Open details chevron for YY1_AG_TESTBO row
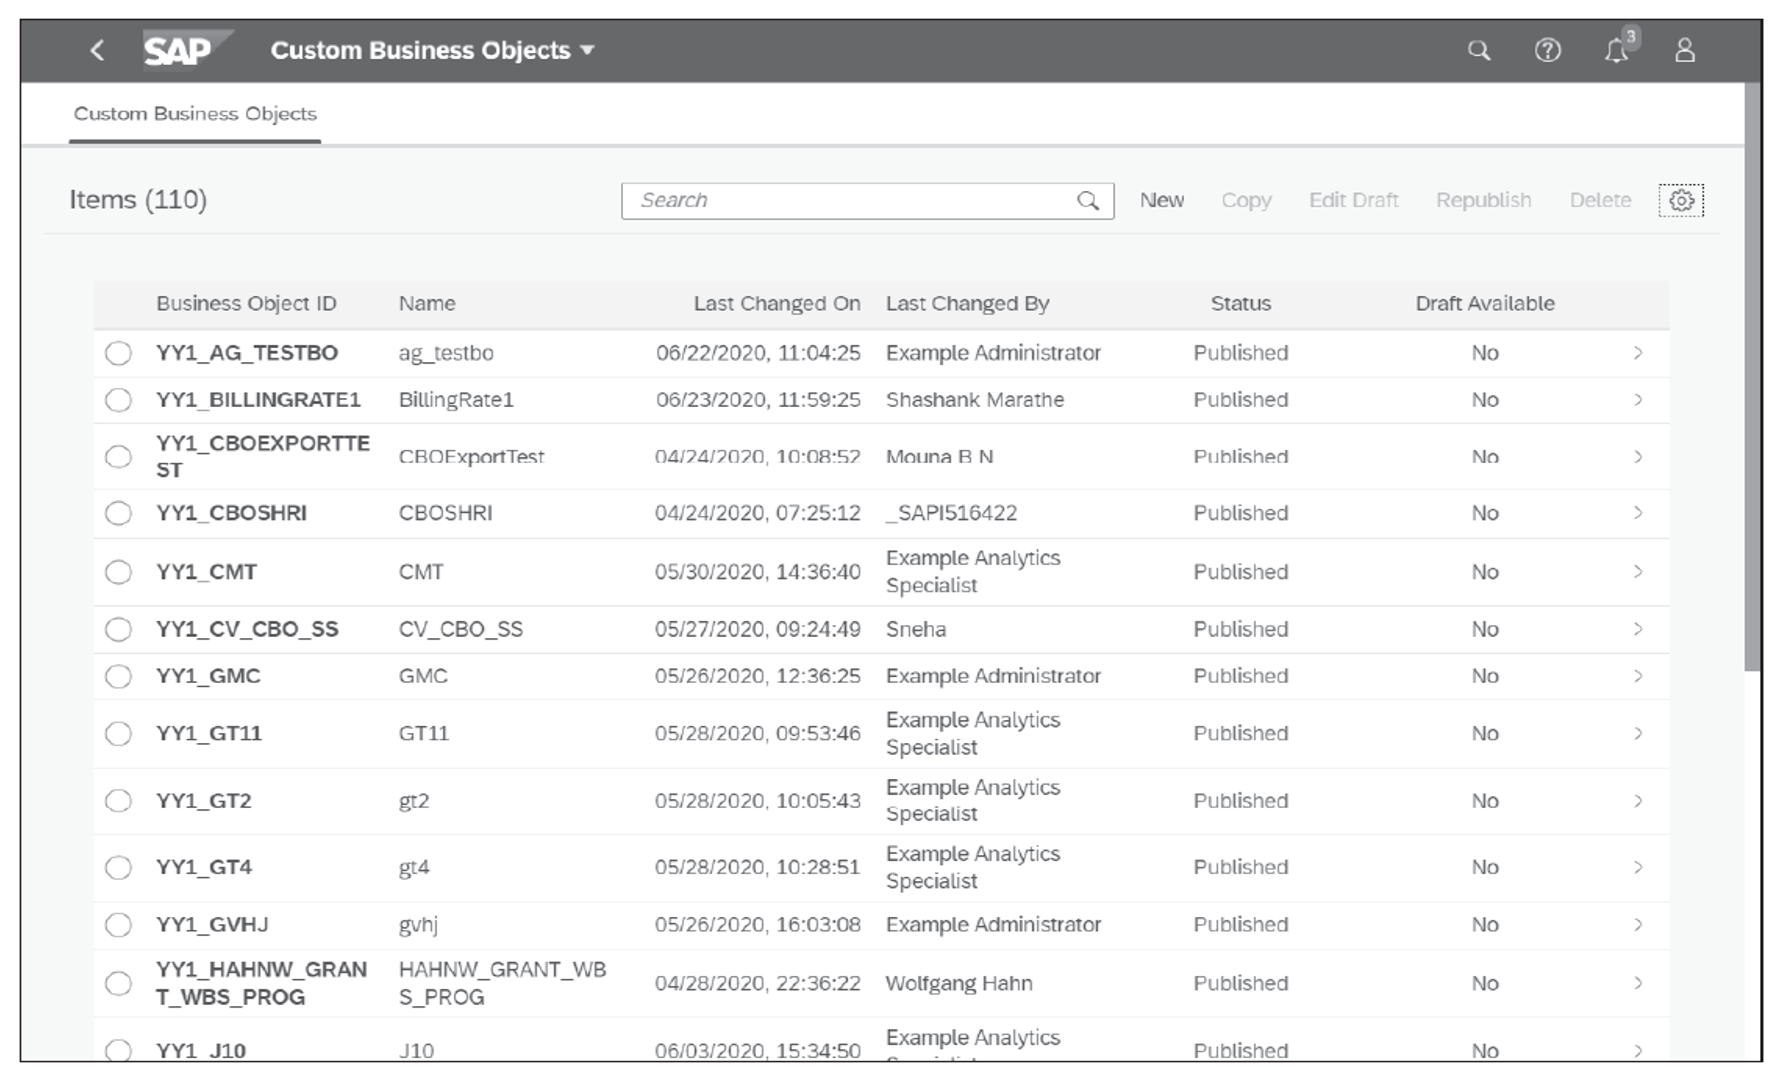 pyautogui.click(x=1638, y=353)
